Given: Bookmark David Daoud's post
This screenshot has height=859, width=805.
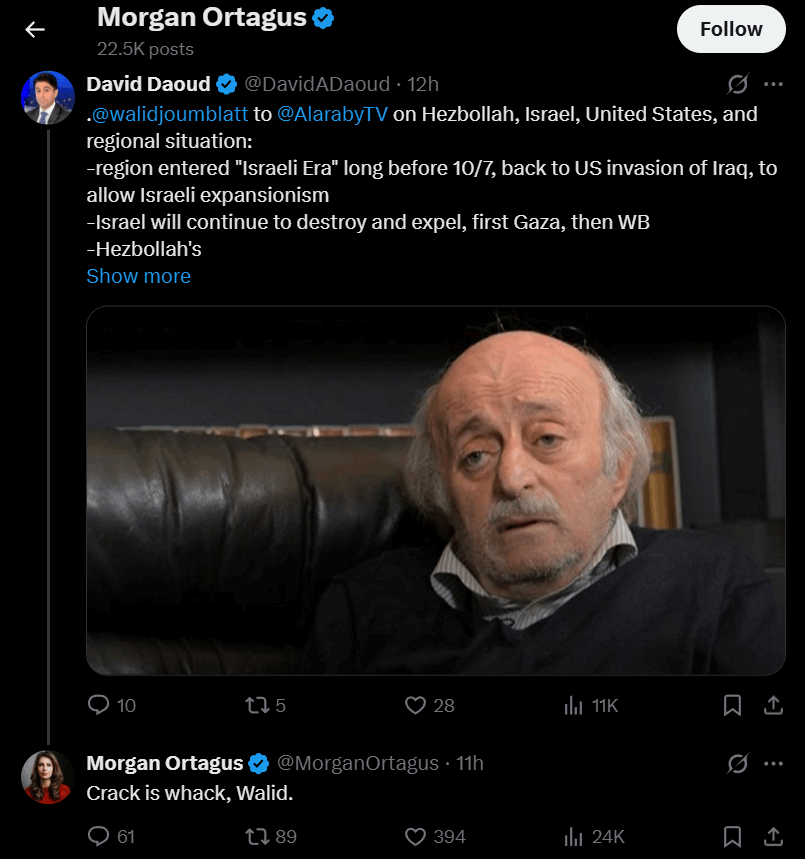Looking at the screenshot, I should 732,705.
